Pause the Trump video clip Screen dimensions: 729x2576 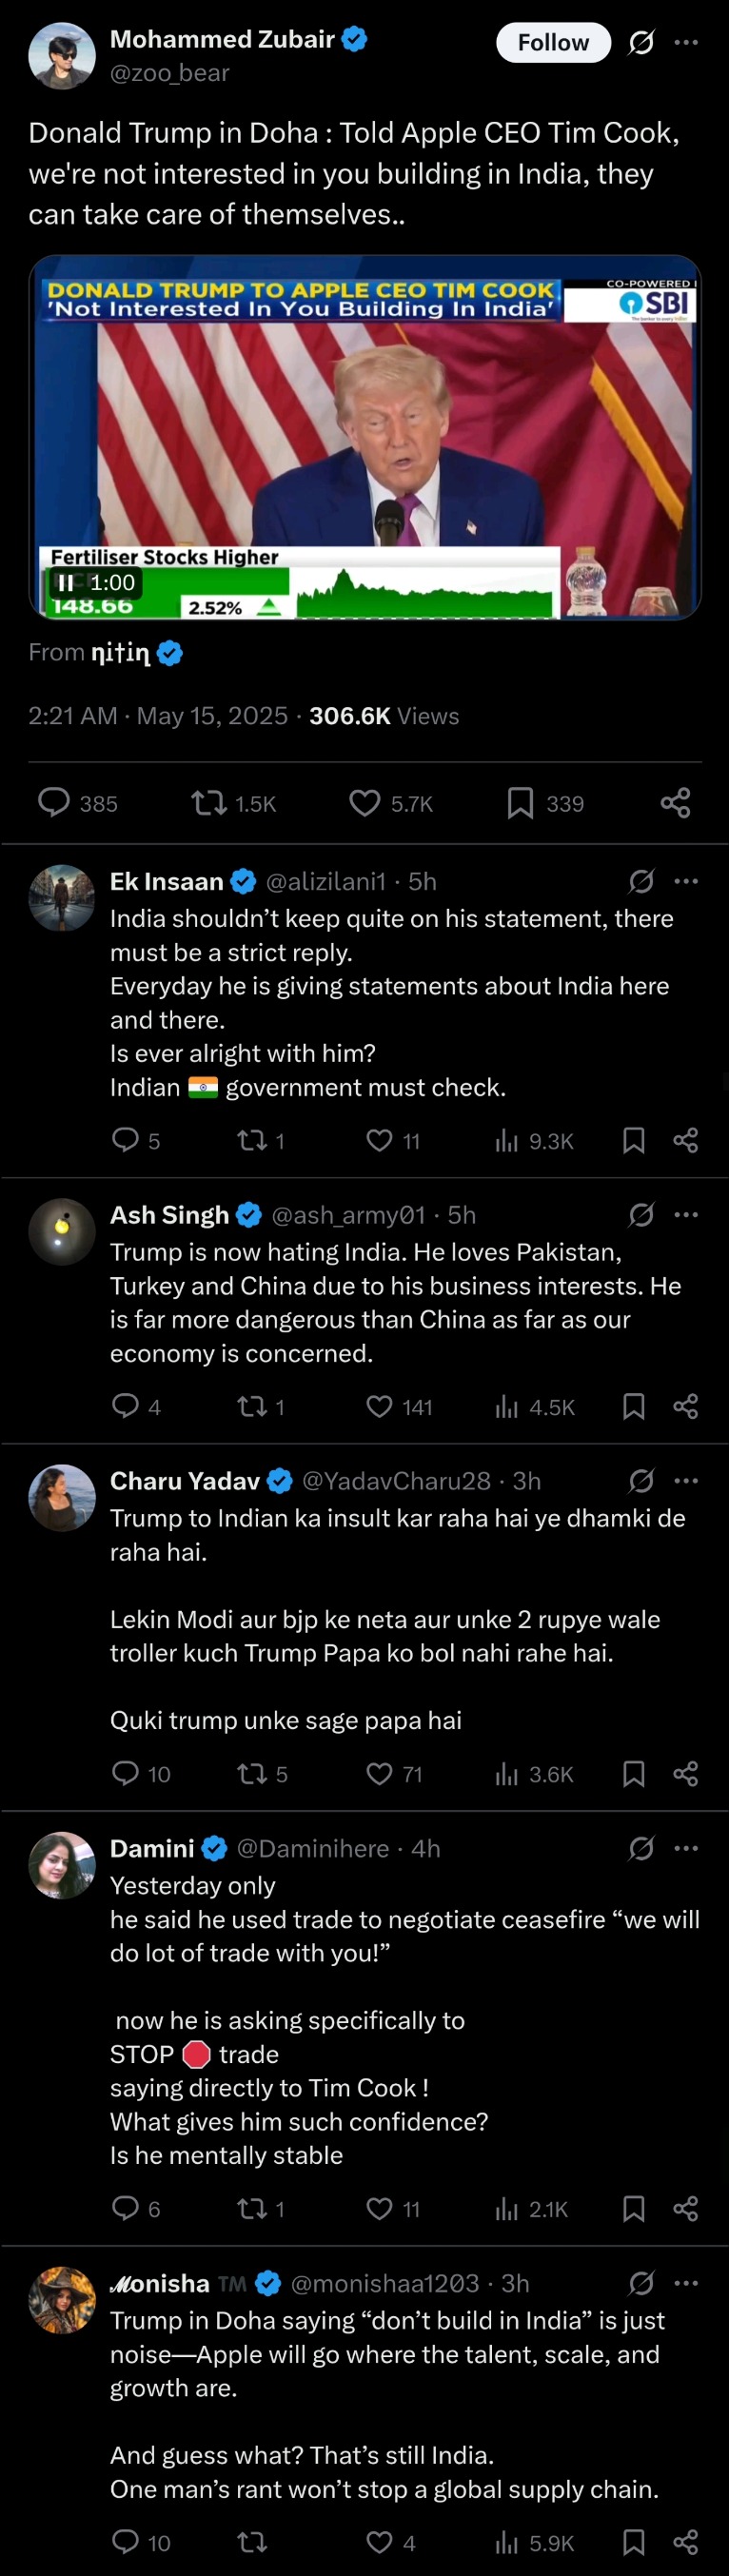[65, 582]
